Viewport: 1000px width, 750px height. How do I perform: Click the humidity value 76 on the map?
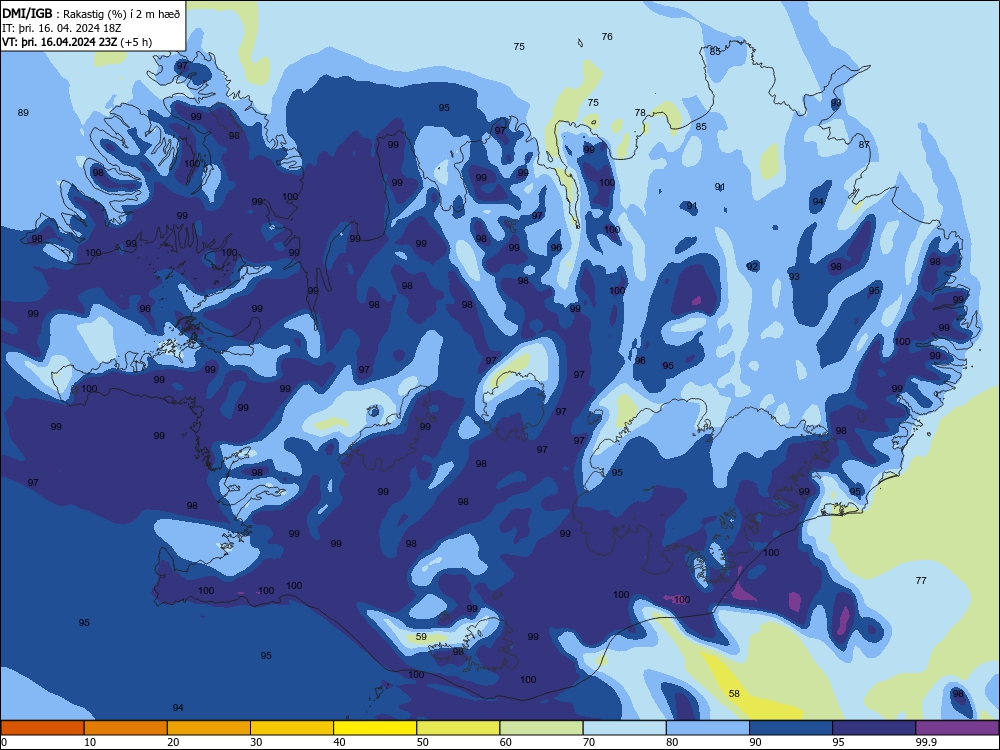[607, 37]
